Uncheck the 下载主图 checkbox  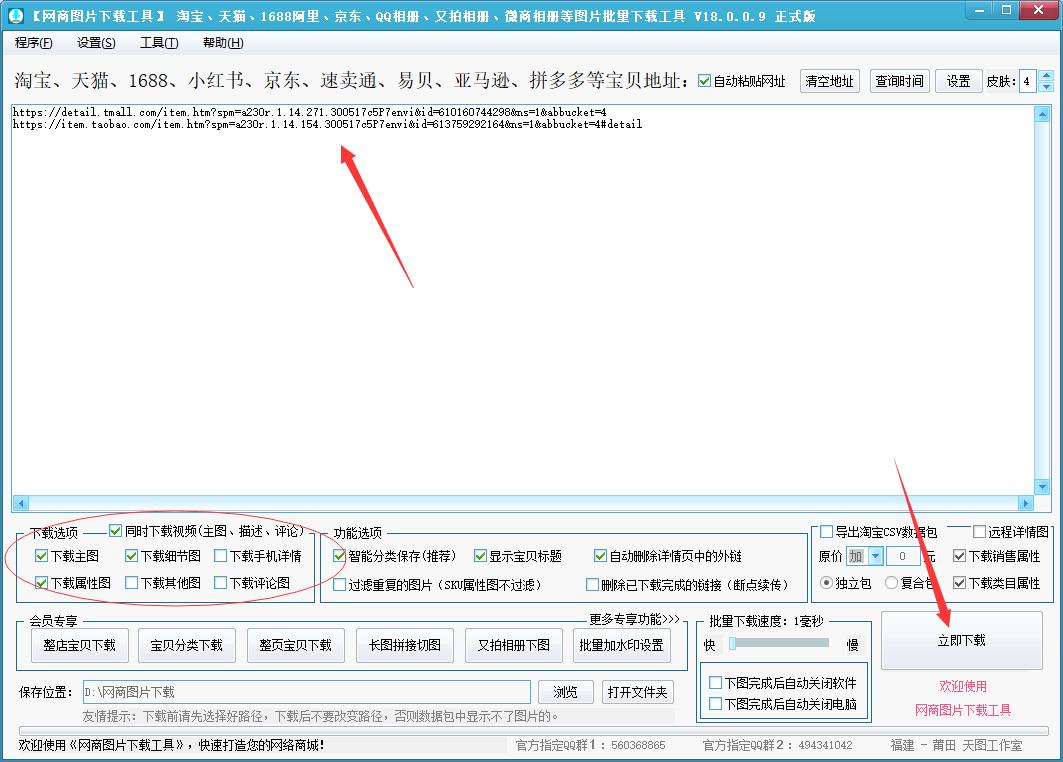click(41, 556)
